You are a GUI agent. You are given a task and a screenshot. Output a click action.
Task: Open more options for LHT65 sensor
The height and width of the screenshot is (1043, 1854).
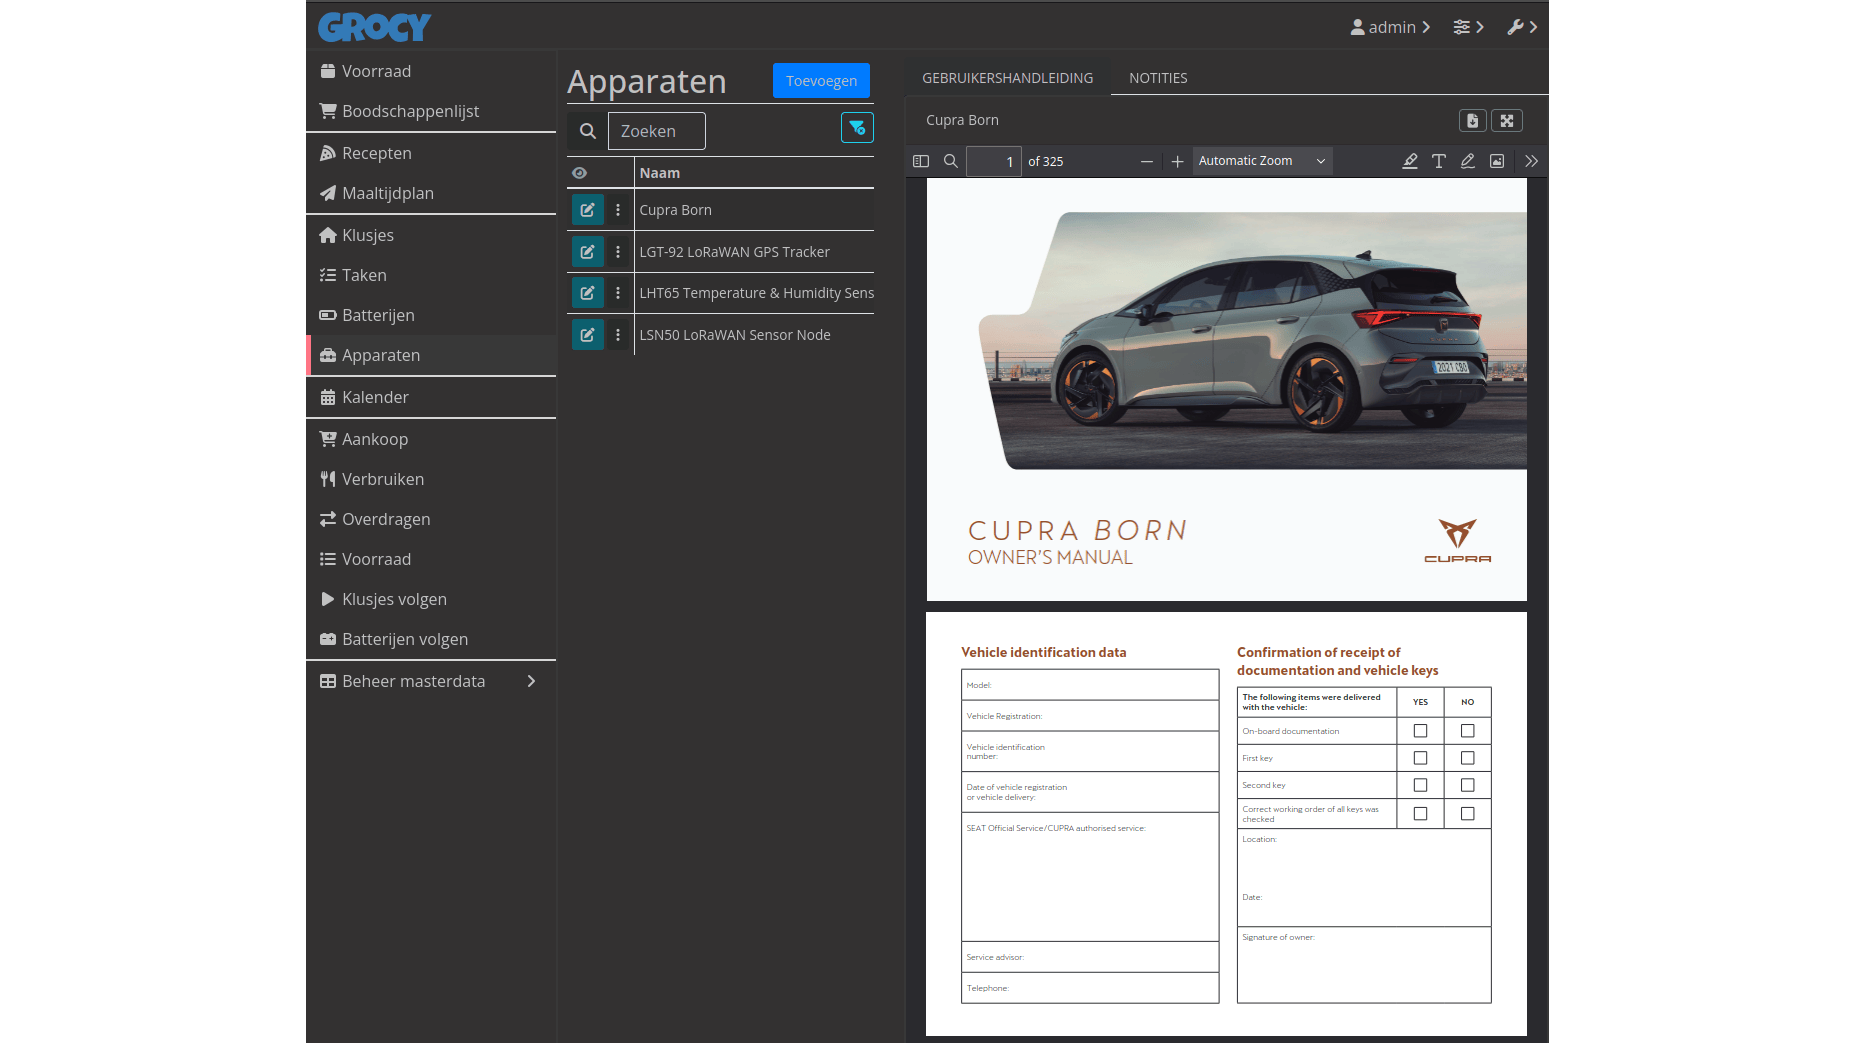tap(618, 293)
